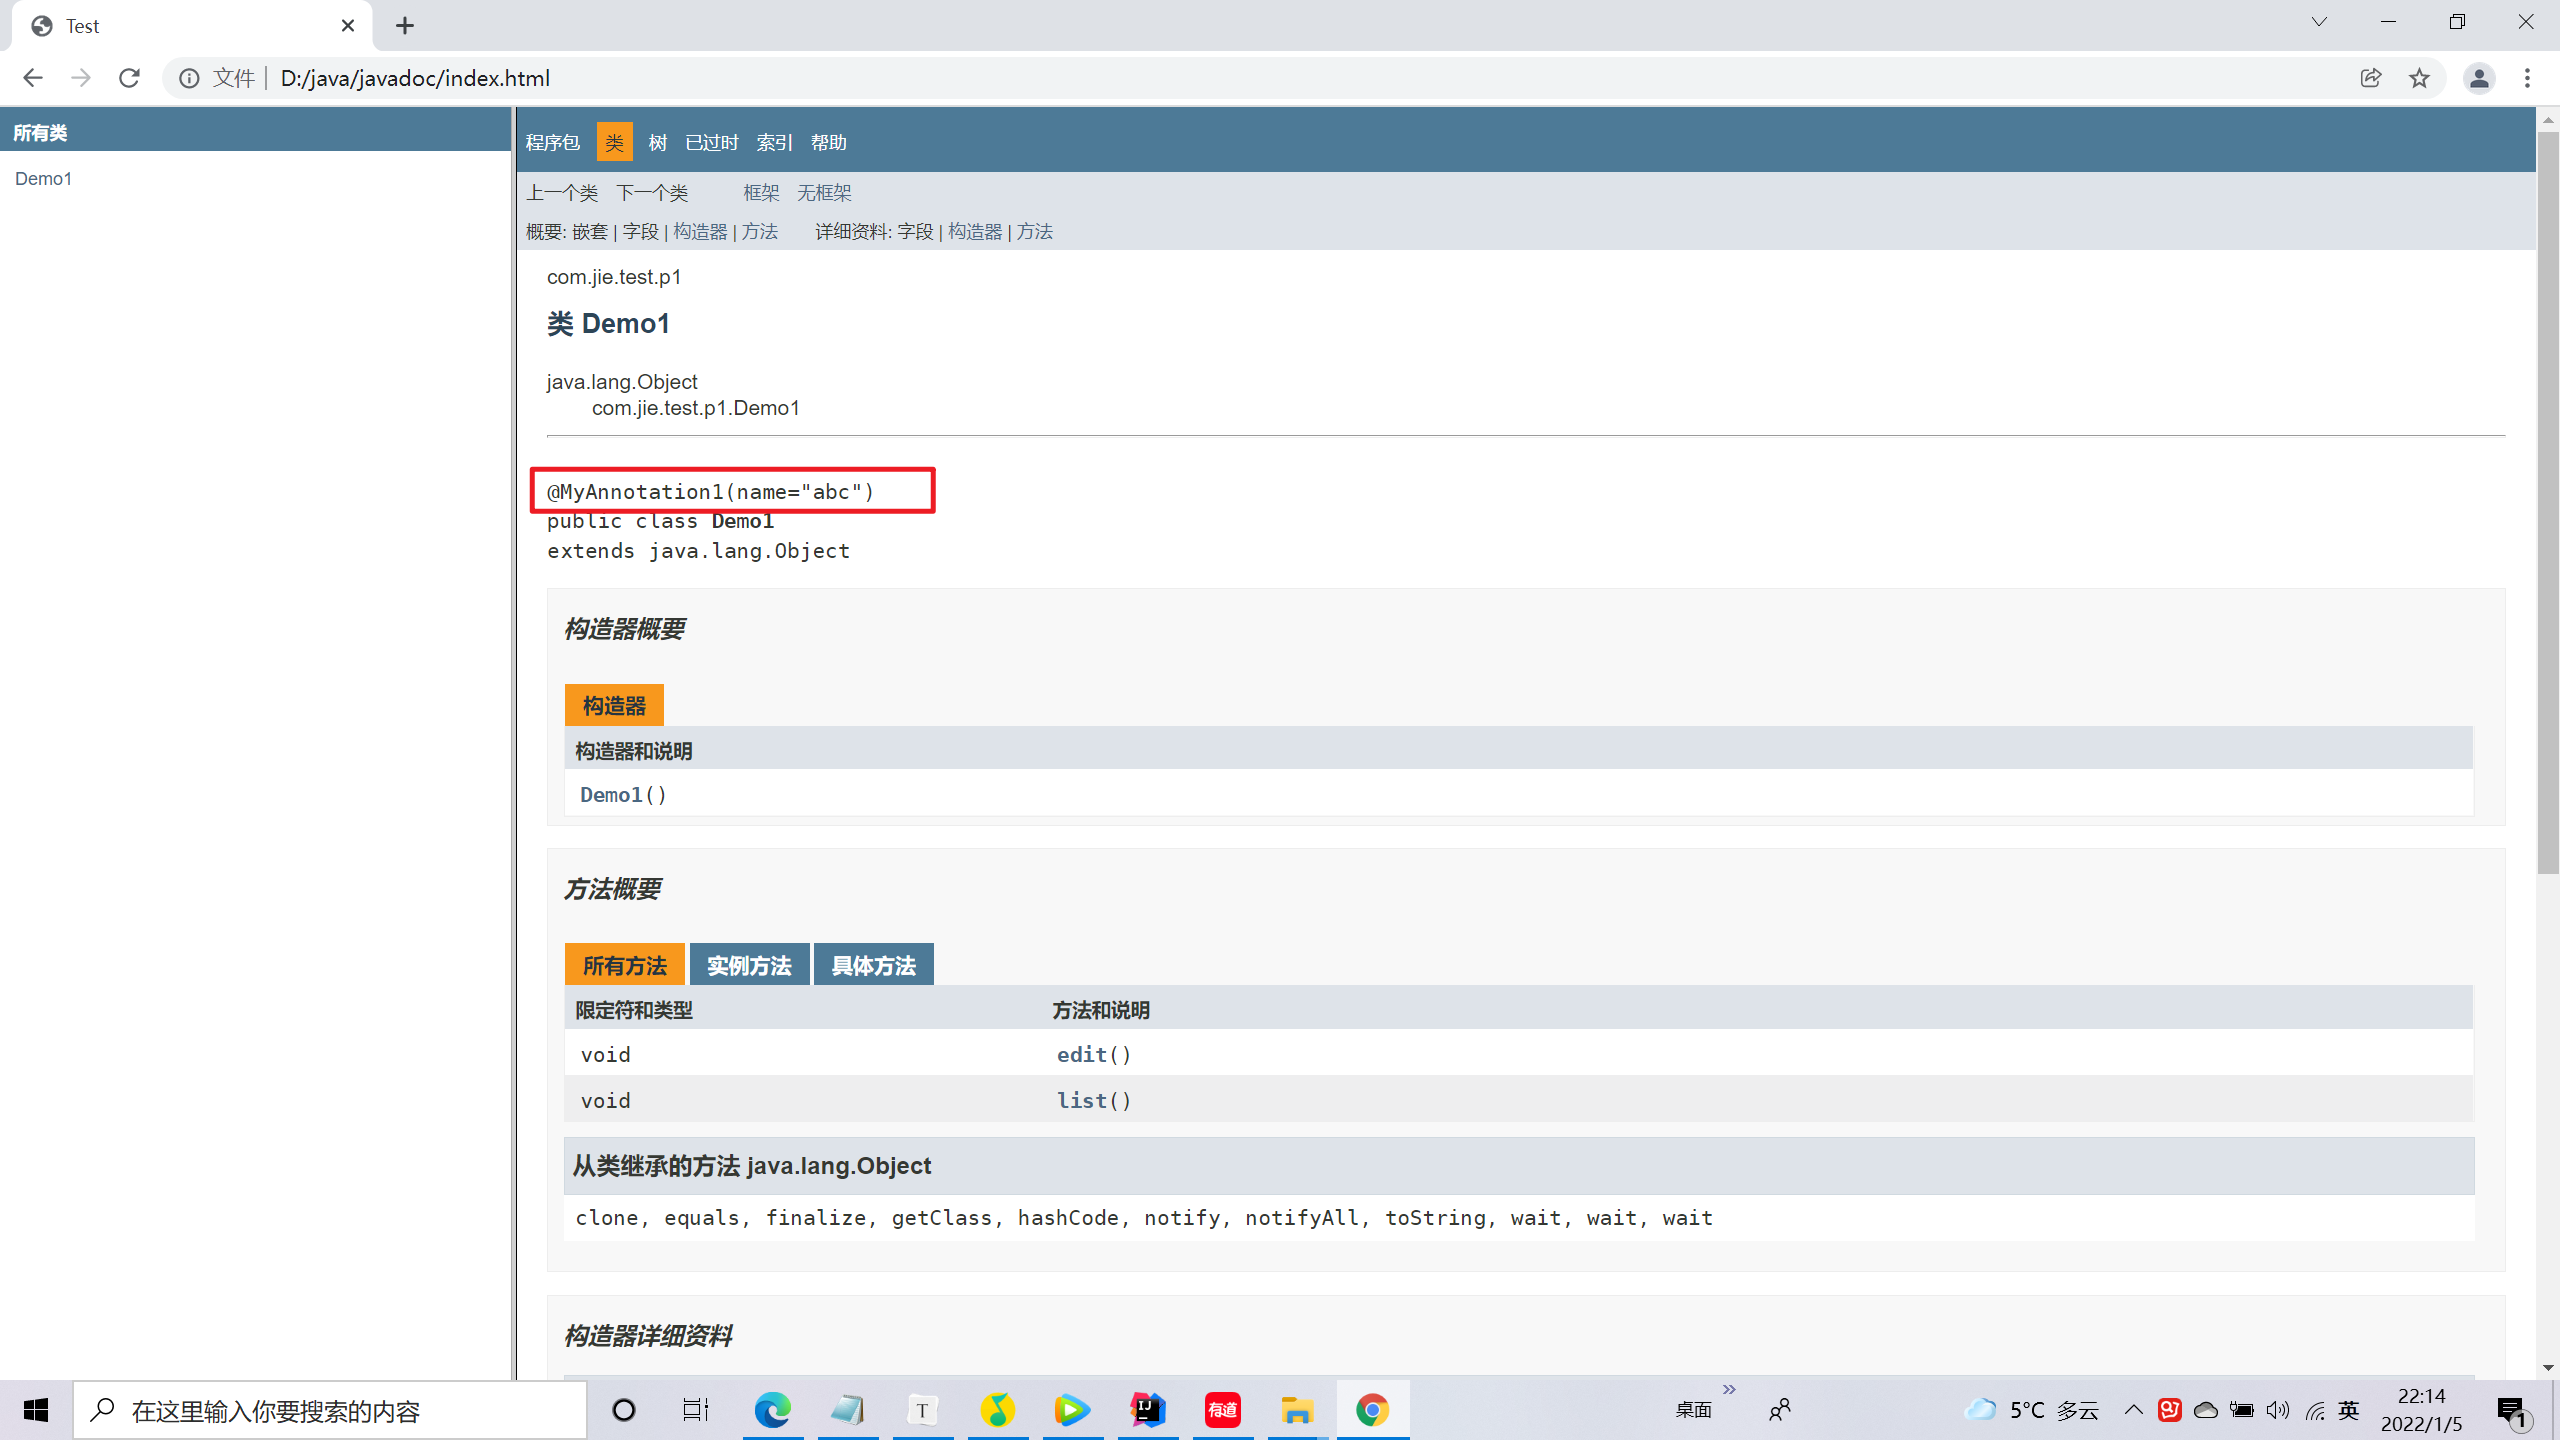Click the share page icon
2560x1440 pixels.
[2371, 78]
